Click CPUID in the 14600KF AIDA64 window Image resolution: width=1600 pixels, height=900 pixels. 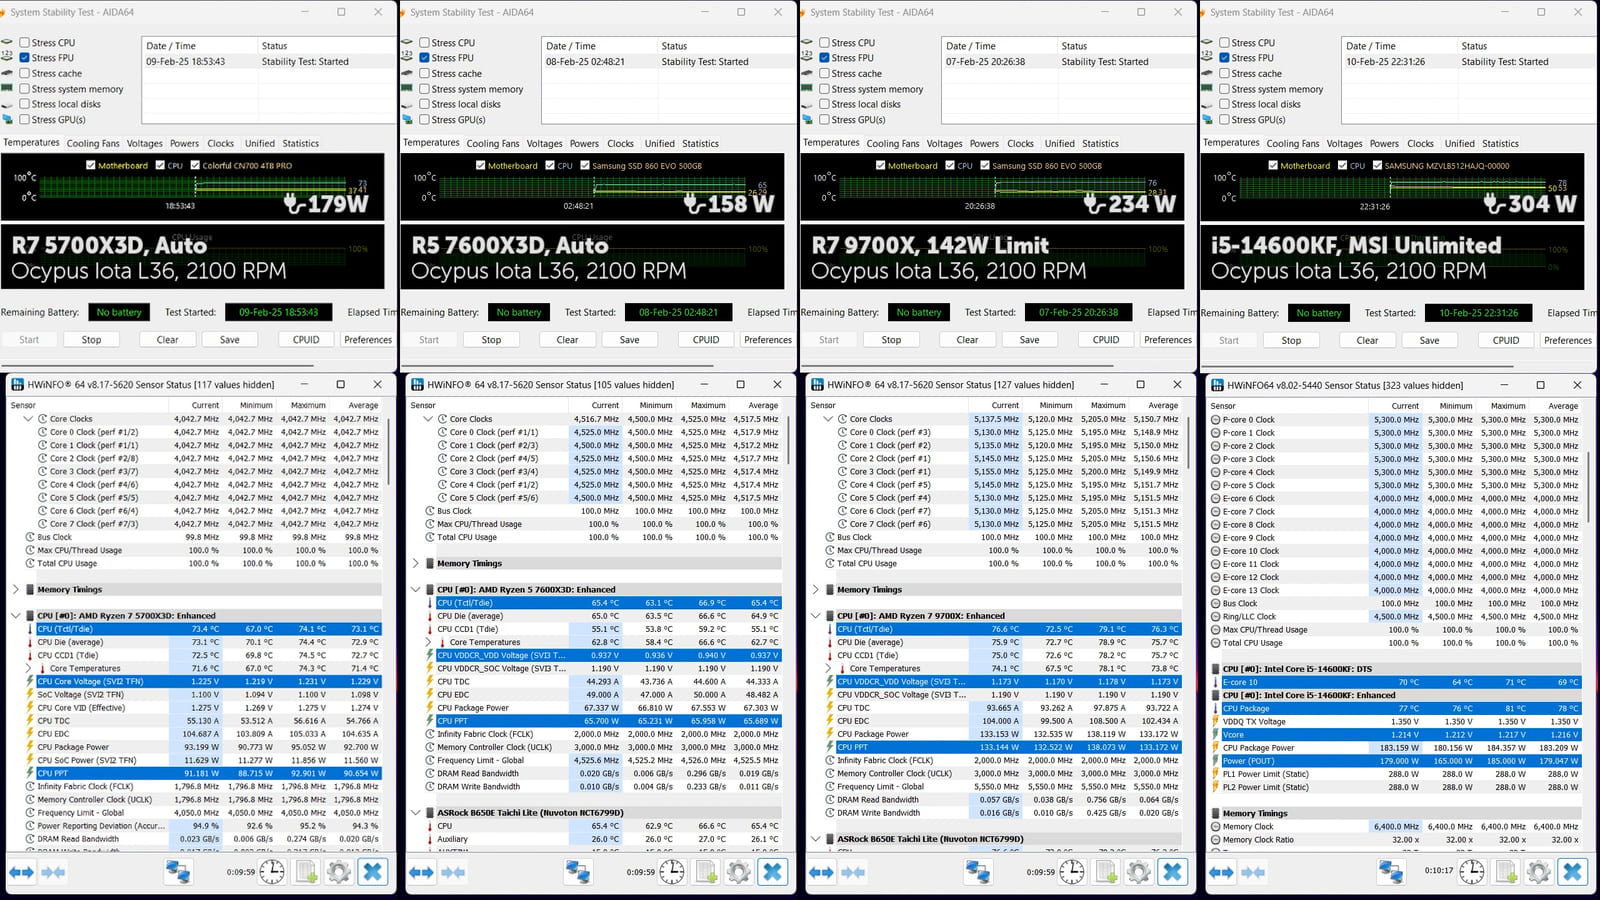point(1506,340)
